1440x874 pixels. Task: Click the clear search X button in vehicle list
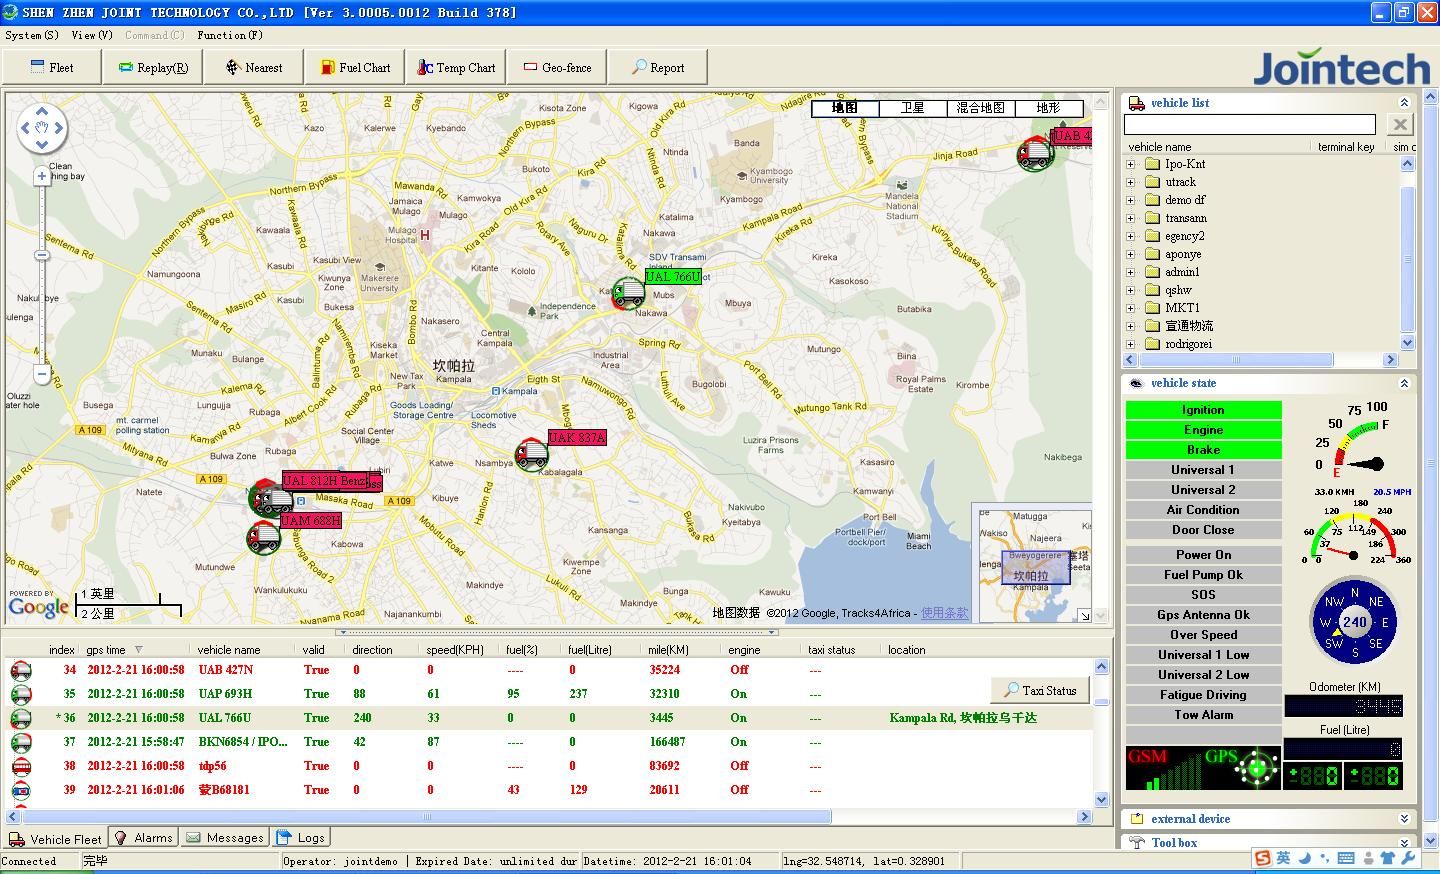[1399, 124]
